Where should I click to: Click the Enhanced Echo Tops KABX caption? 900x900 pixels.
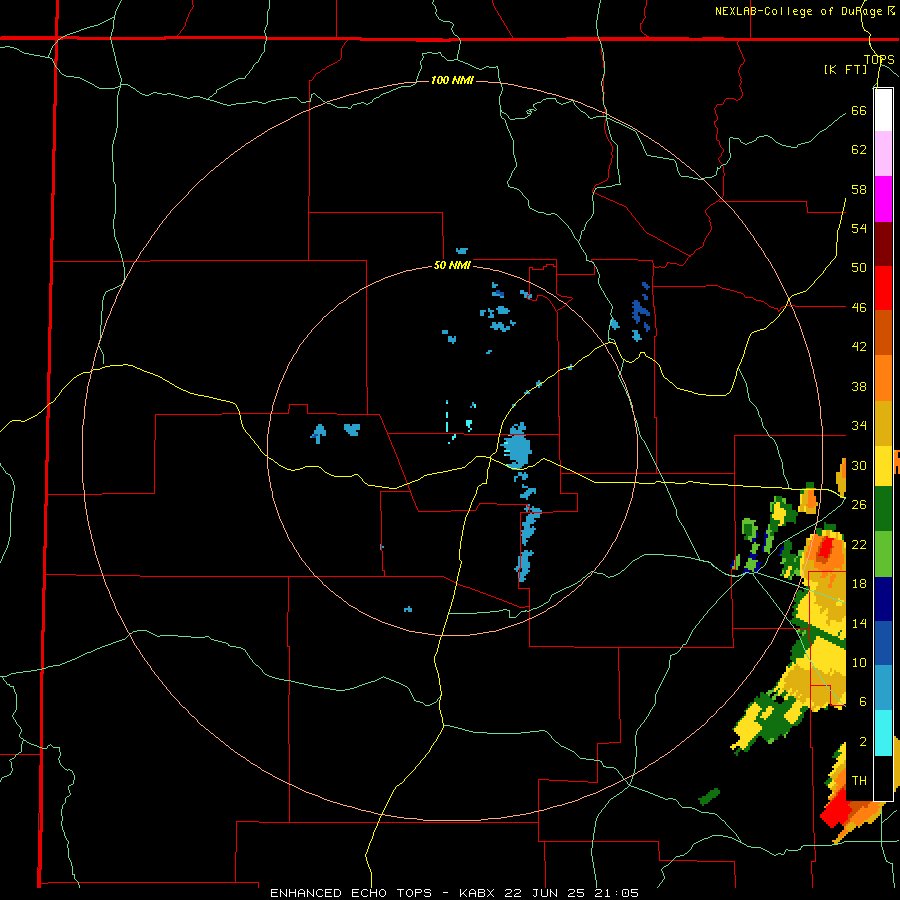pyautogui.click(x=454, y=893)
